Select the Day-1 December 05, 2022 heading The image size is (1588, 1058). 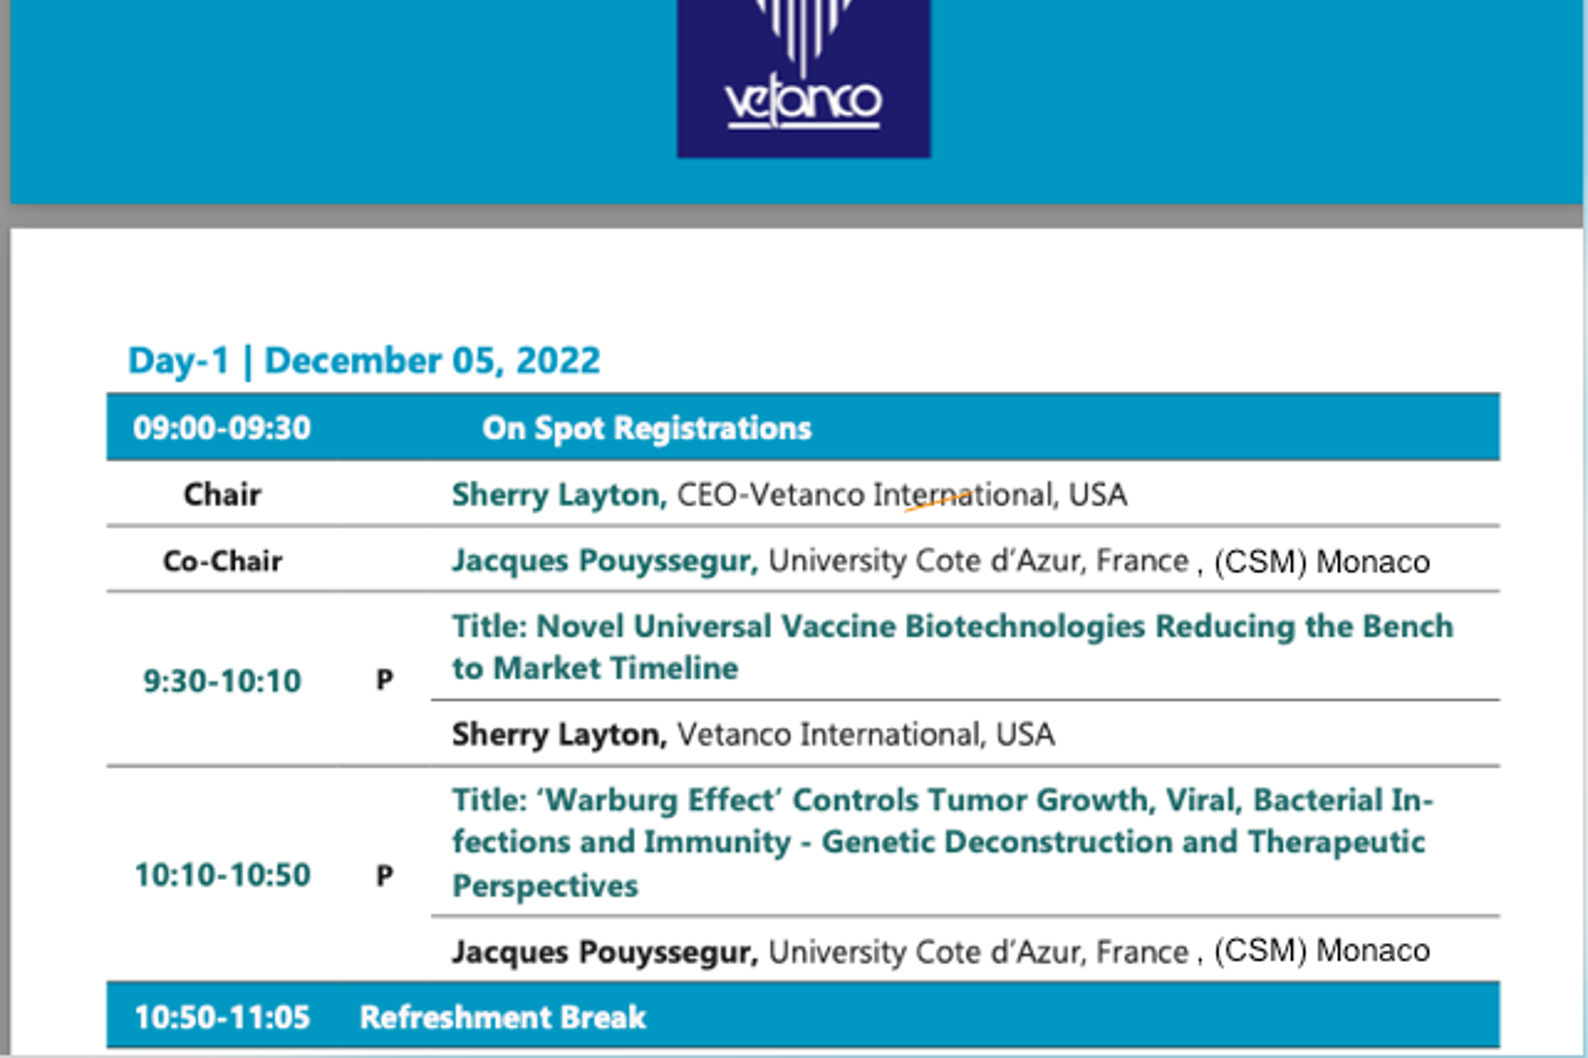[x=364, y=360]
